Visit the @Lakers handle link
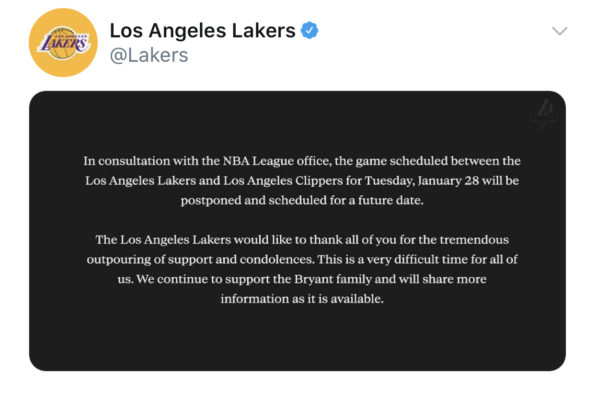The image size is (595, 395). 149,55
